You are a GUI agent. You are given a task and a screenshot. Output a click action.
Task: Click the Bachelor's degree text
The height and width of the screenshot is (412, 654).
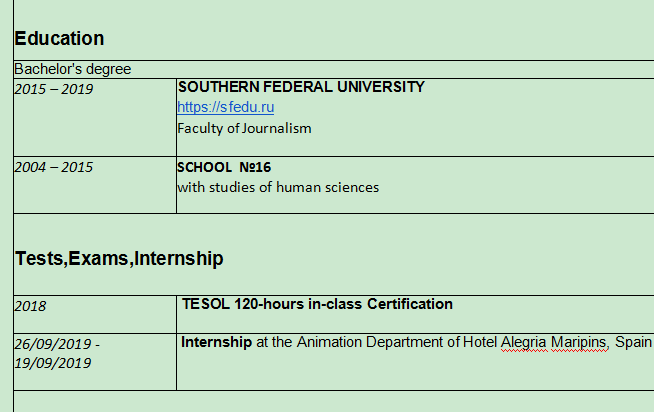(x=73, y=69)
